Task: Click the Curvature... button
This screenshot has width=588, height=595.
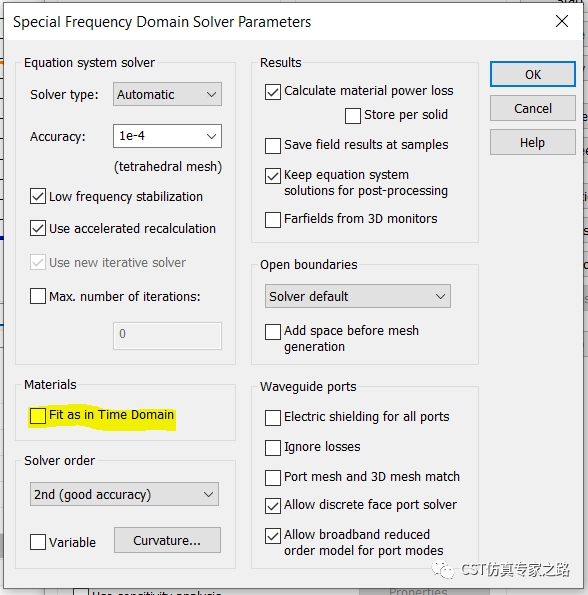Action: pyautogui.click(x=167, y=540)
